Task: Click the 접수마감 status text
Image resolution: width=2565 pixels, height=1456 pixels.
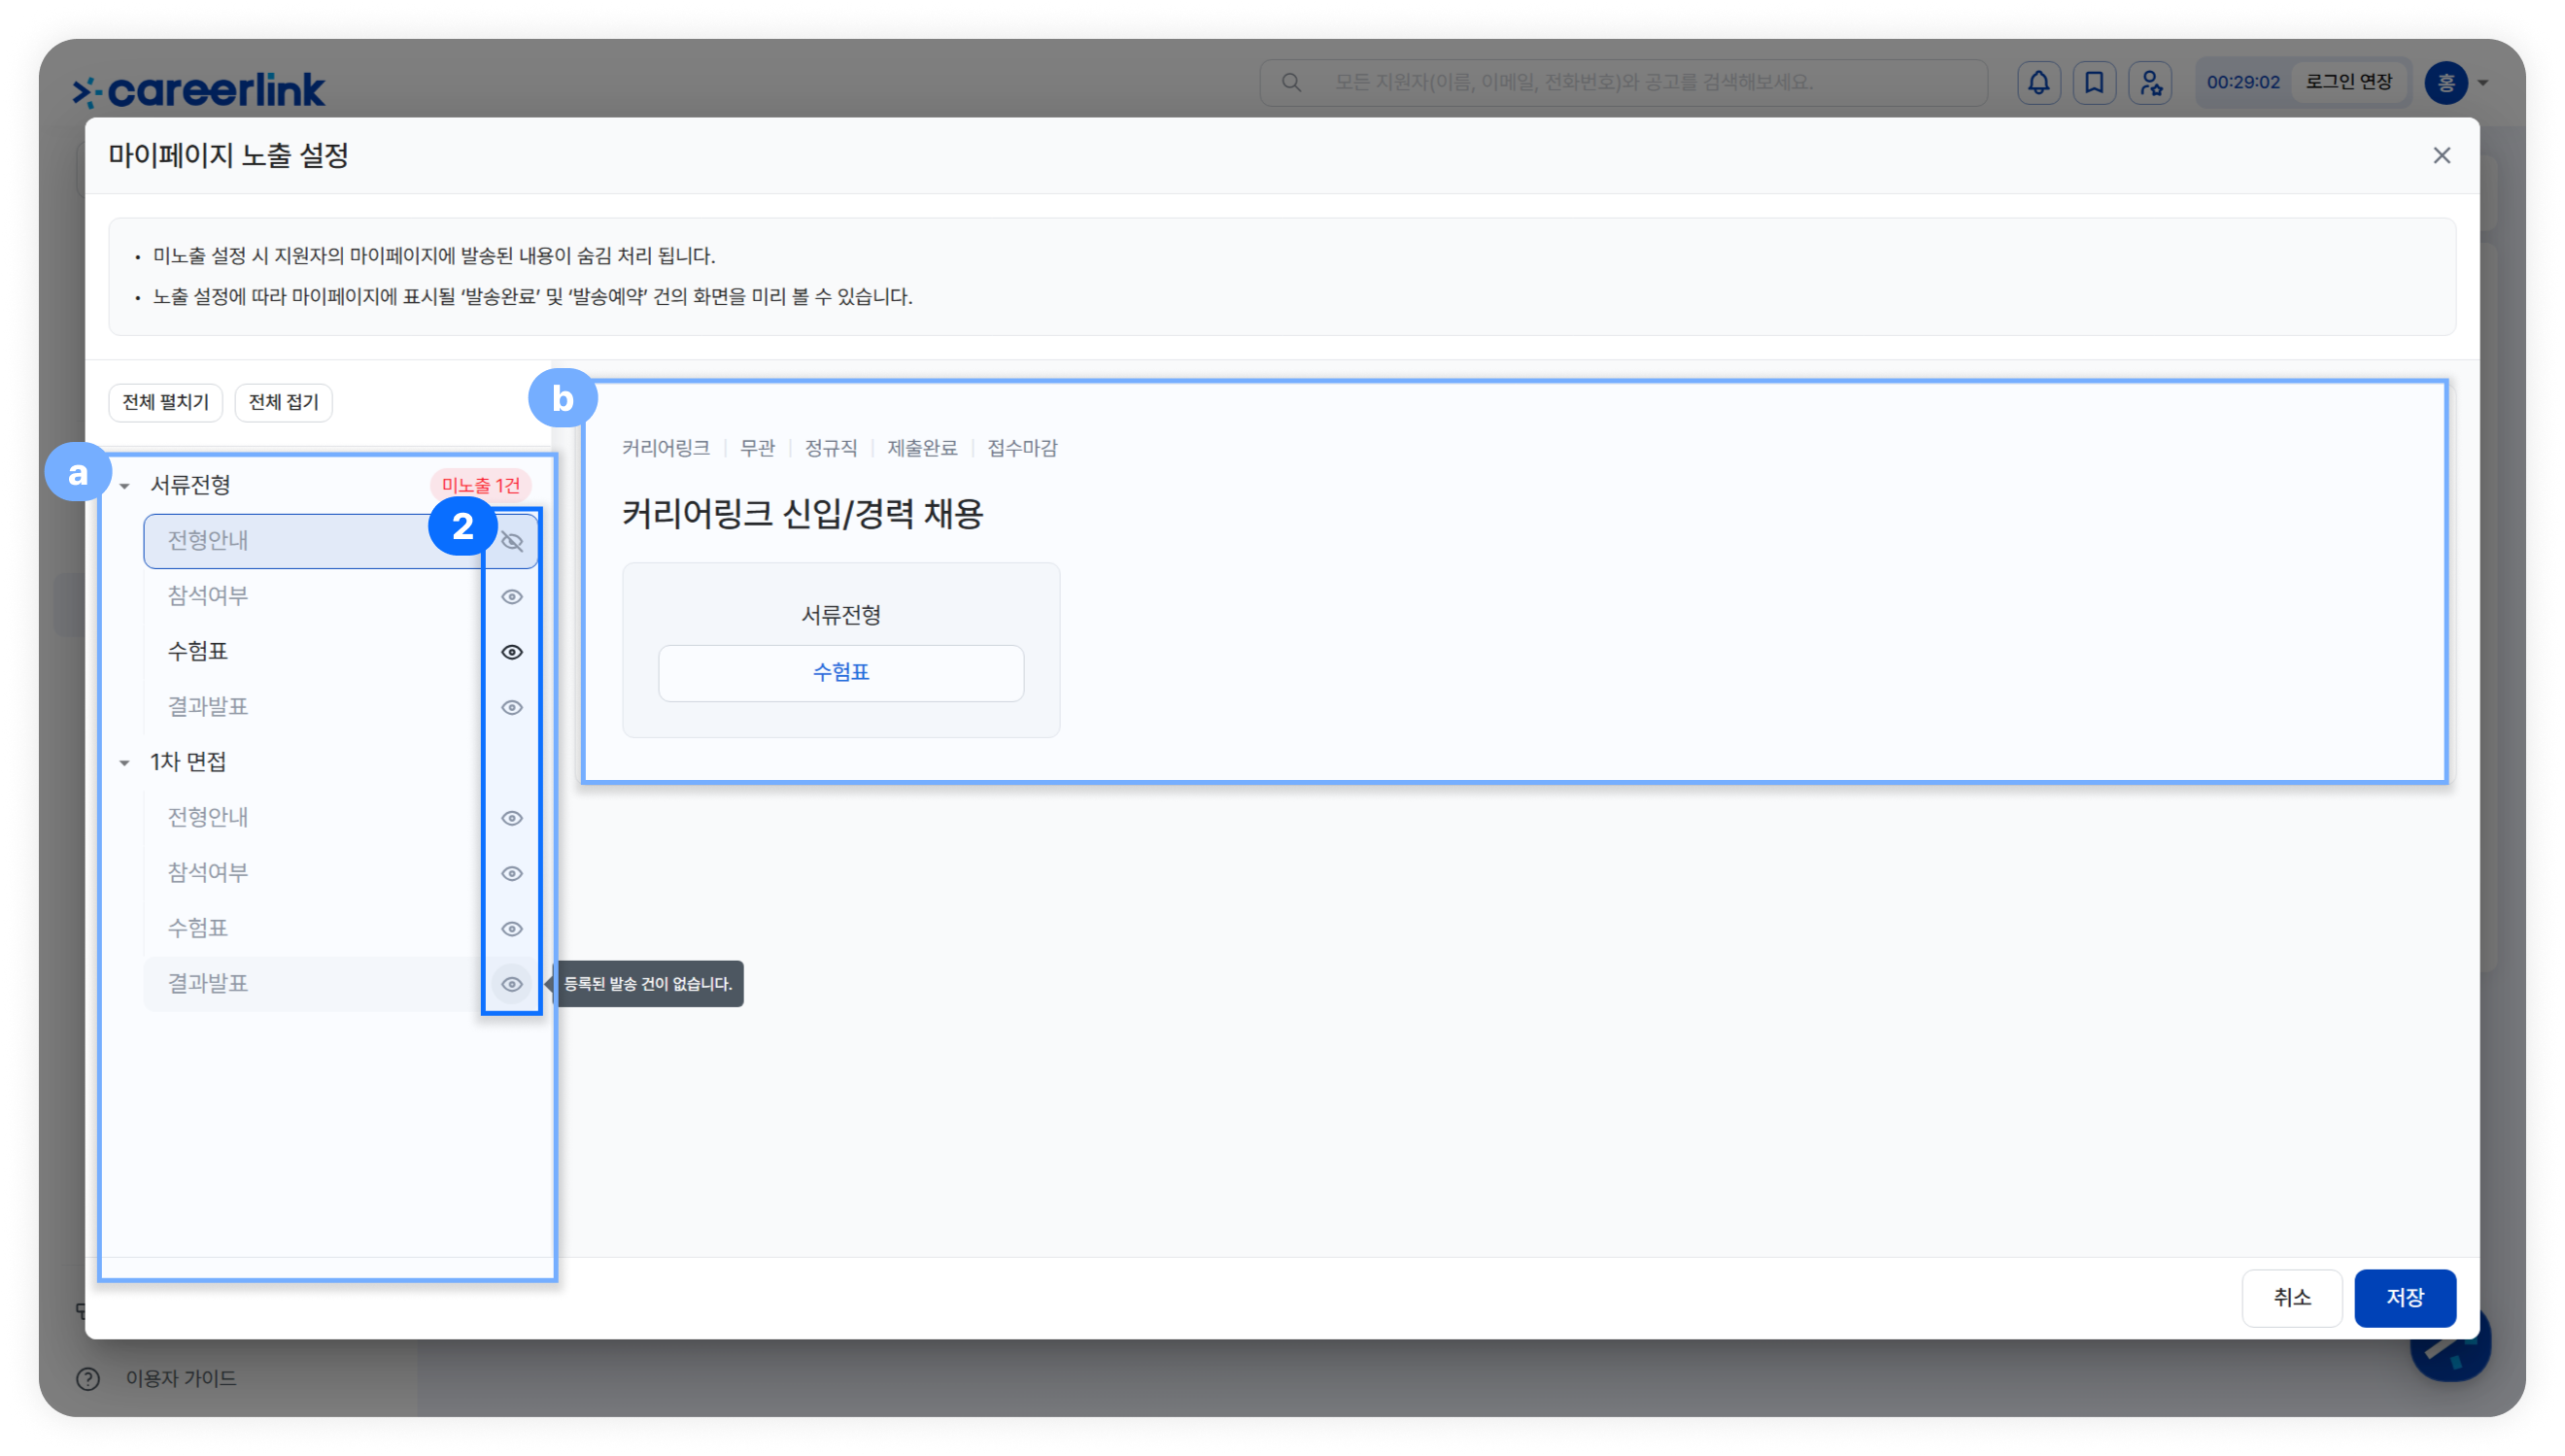Action: [1022, 448]
